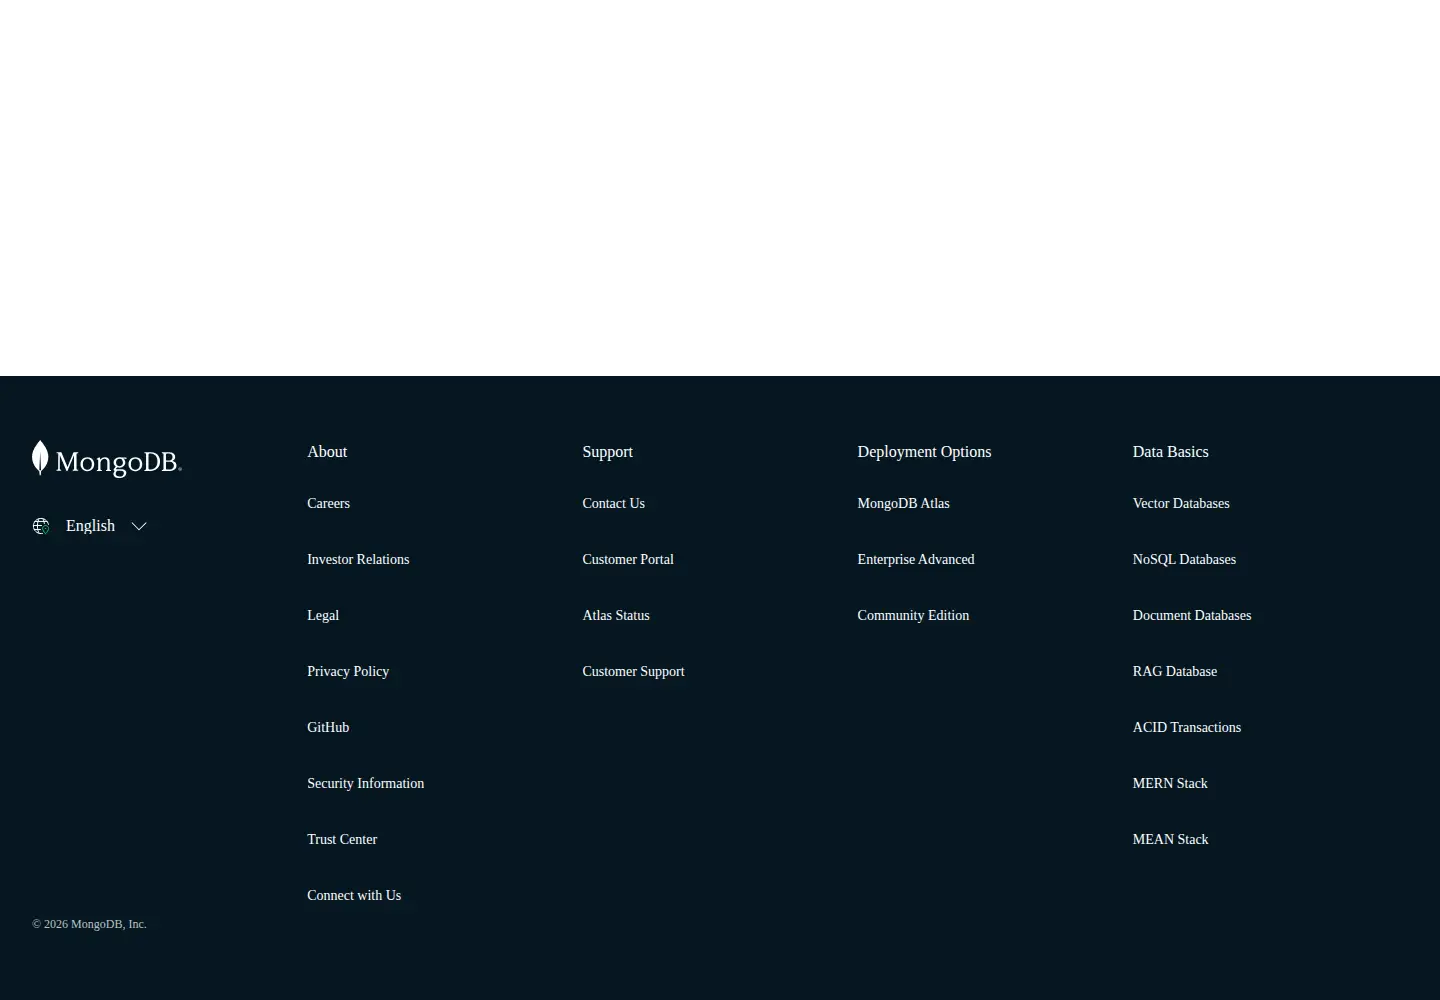Screen dimensions: 1440x1000
Task: View the Privacy Policy
Action: pos(348,671)
